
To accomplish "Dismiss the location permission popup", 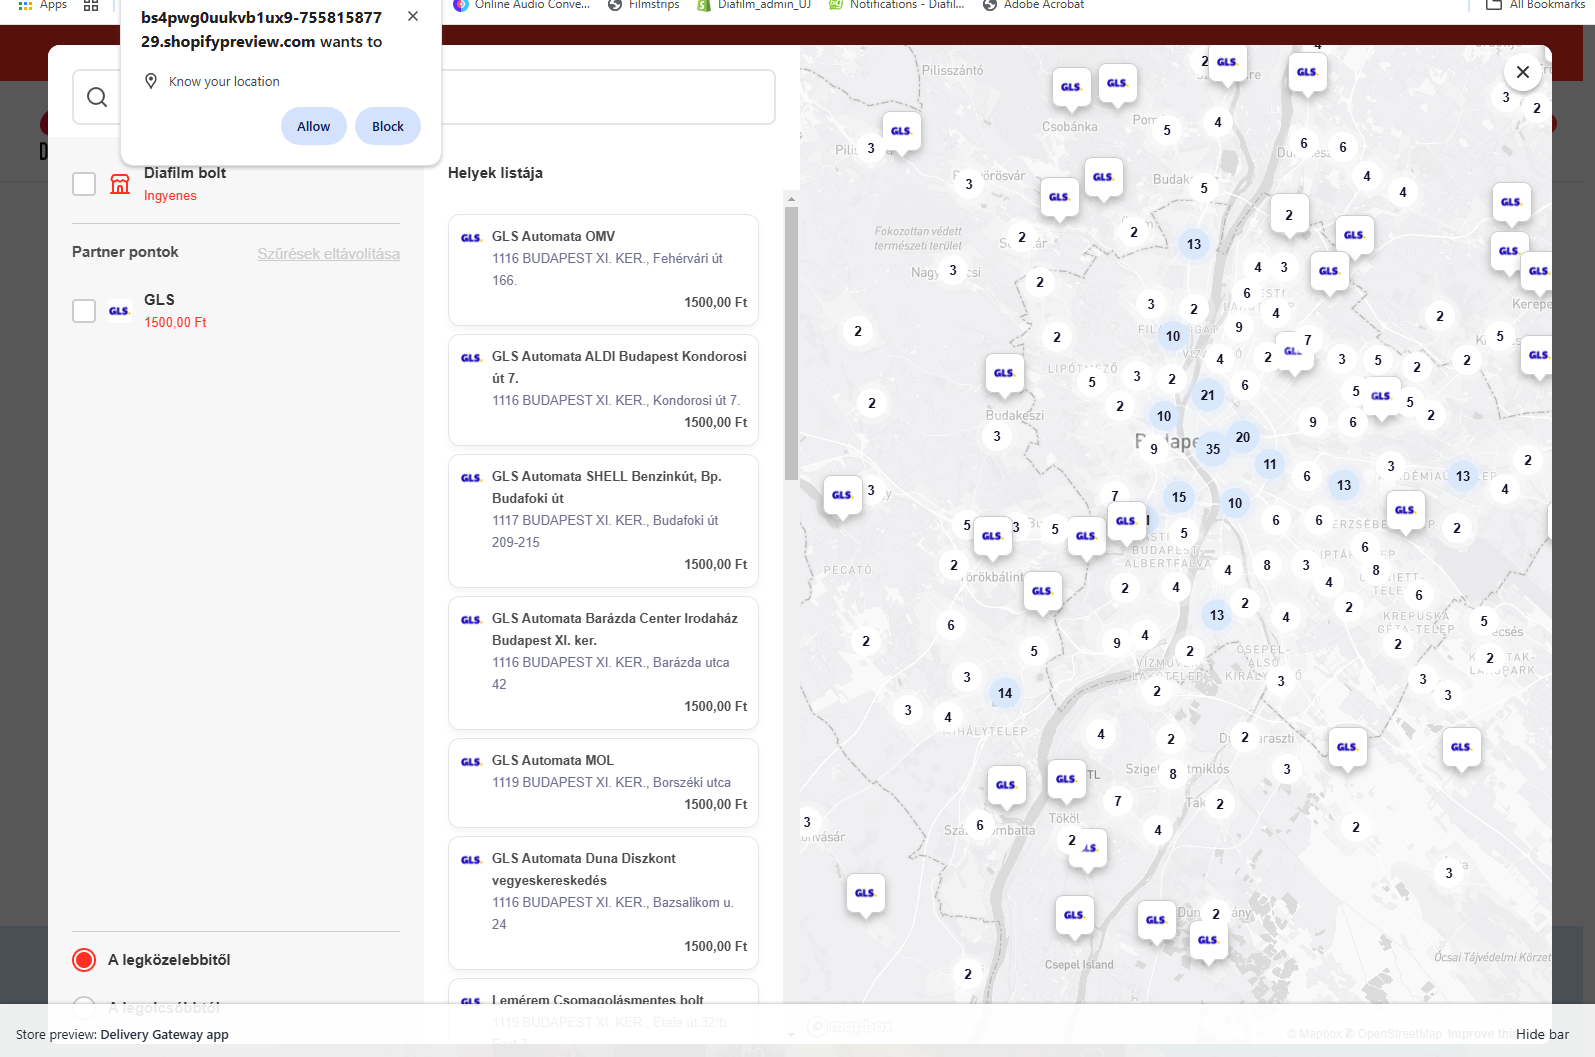I will coord(412,17).
